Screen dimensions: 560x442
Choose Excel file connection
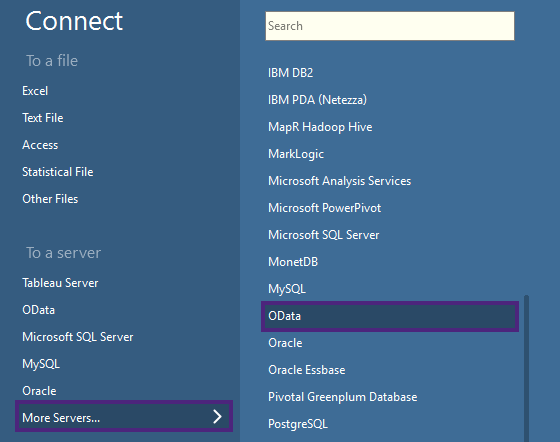(35, 91)
